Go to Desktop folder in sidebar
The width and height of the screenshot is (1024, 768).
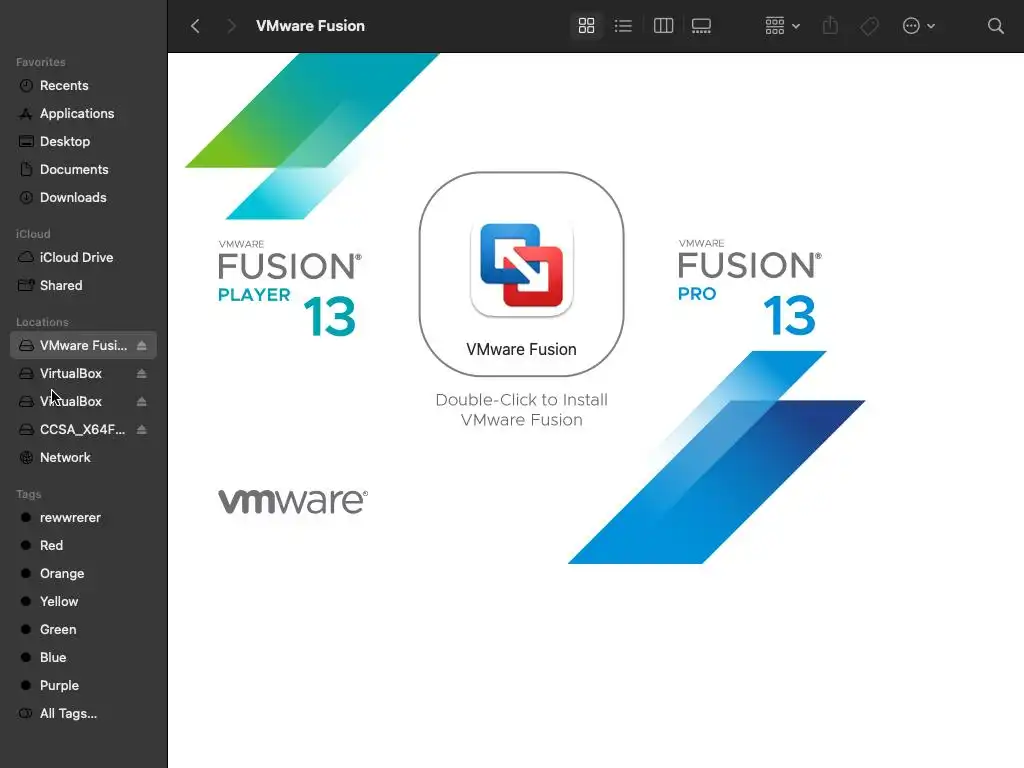(x=84, y=142)
